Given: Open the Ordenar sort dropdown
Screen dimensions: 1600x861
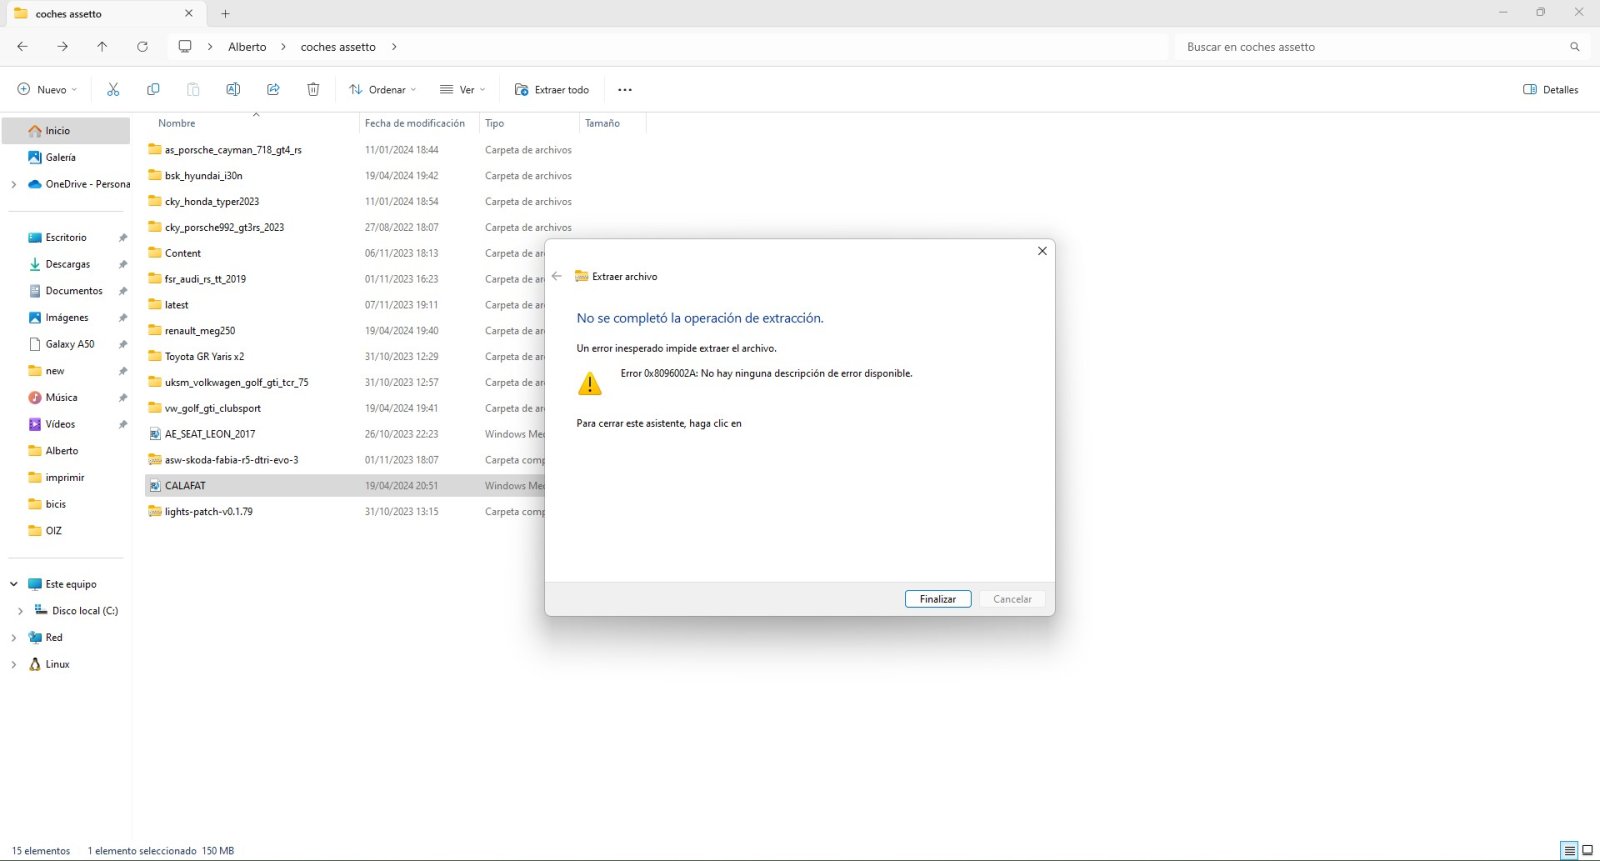Looking at the screenshot, I should [383, 90].
